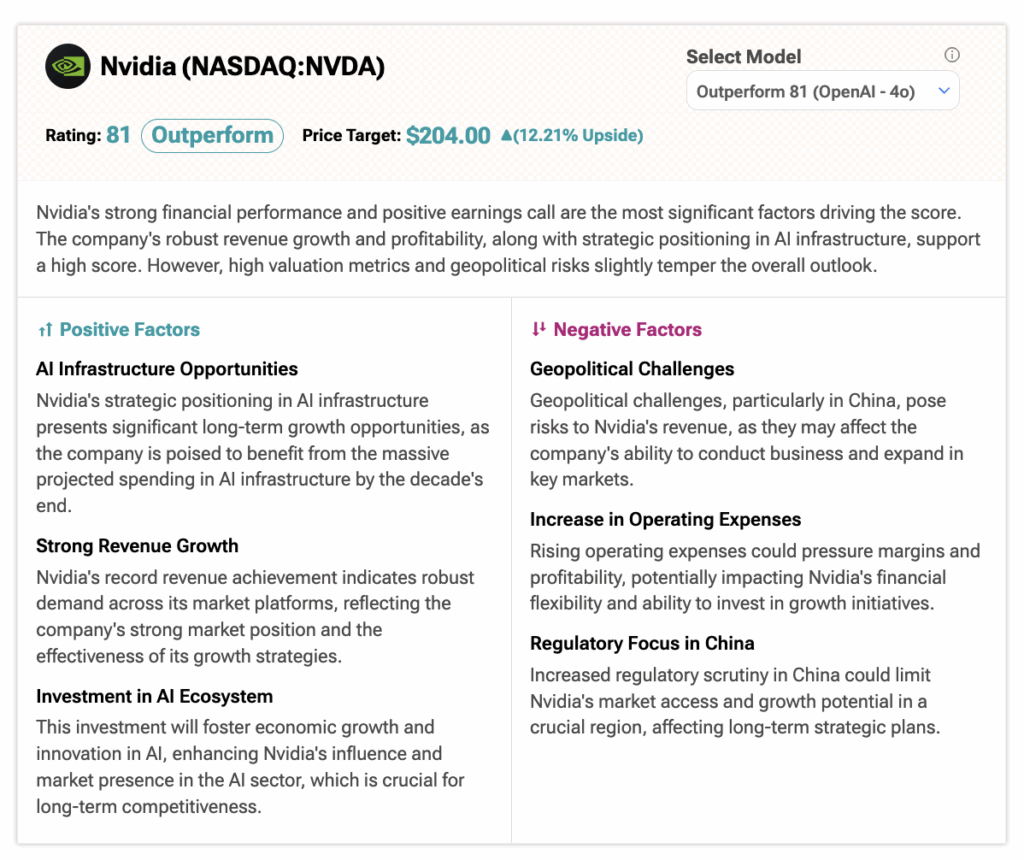This screenshot has width=1024, height=860.
Task: Click the $204.00 price target
Action: pos(448,136)
